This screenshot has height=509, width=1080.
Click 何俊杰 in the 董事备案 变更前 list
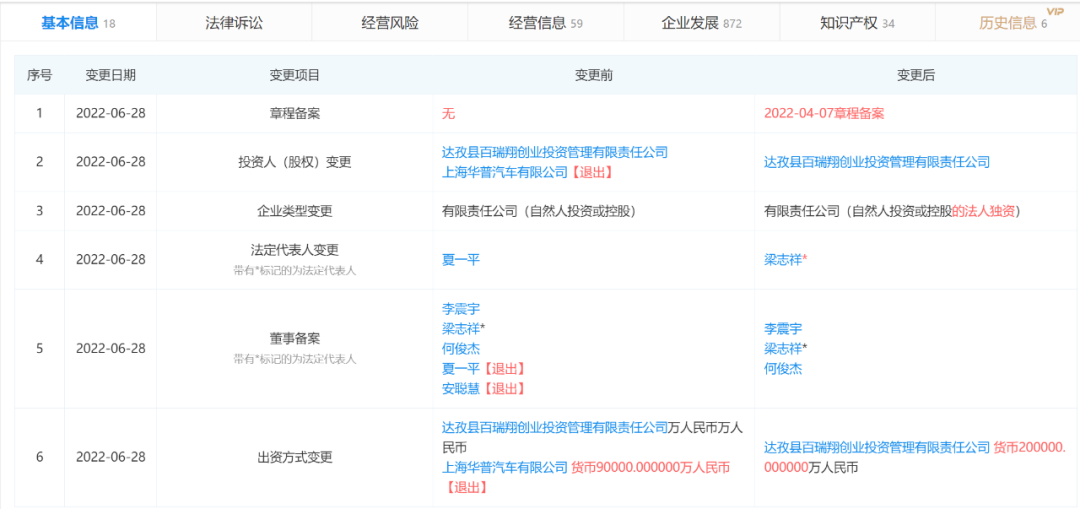(461, 349)
